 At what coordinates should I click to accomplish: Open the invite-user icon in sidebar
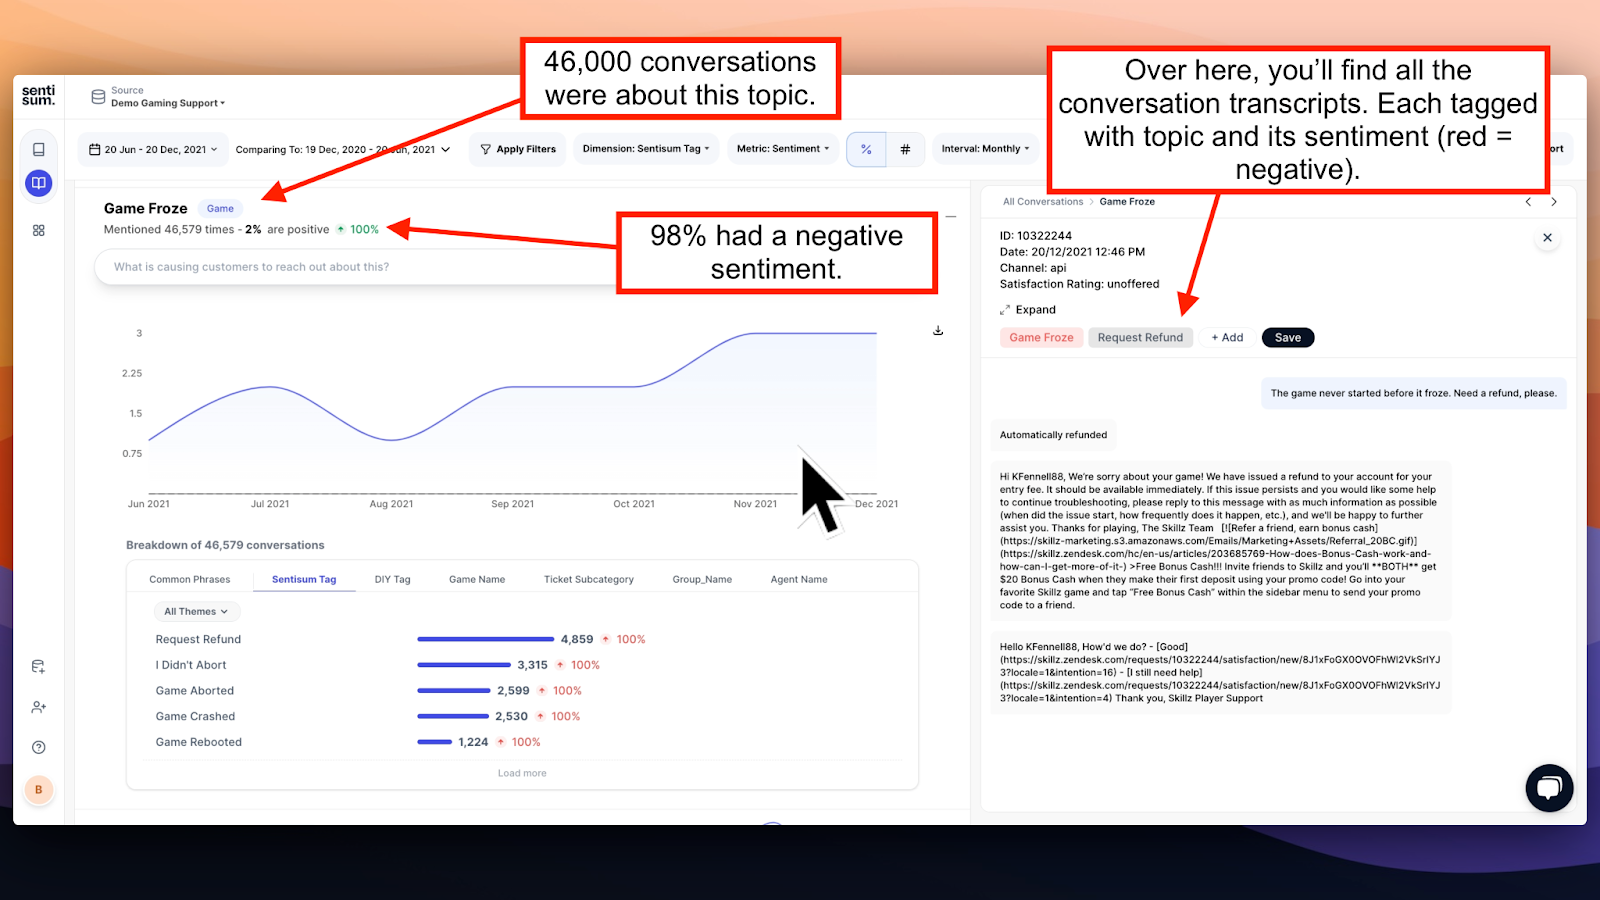pyautogui.click(x=38, y=706)
